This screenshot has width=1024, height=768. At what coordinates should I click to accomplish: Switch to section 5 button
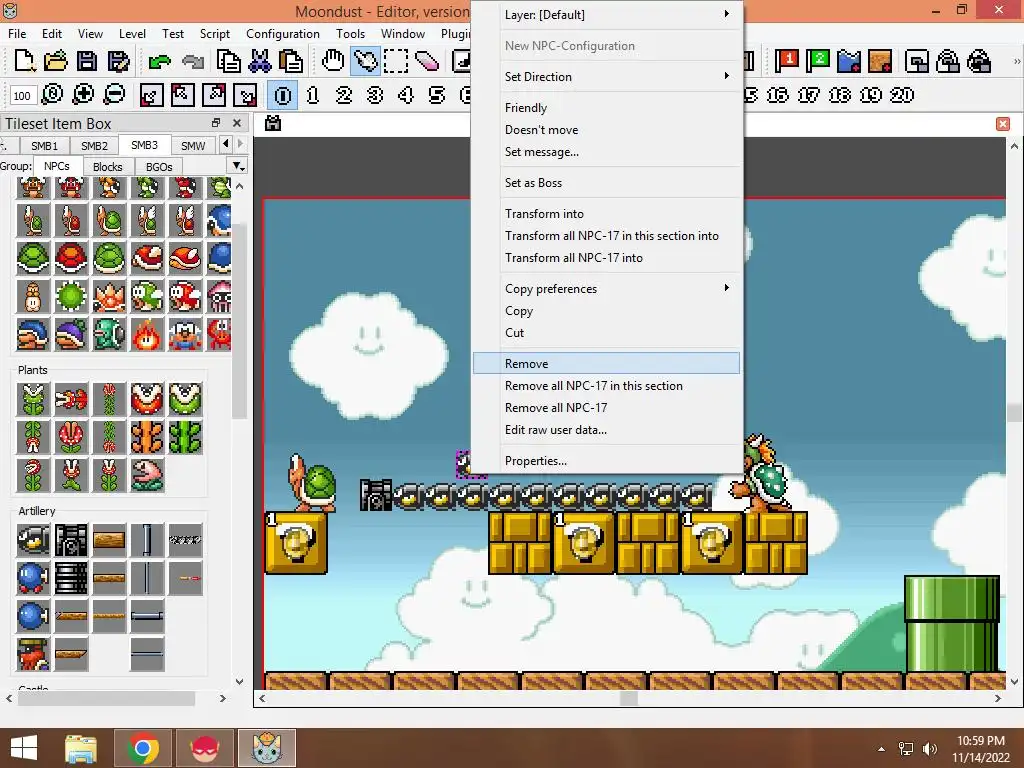pyautogui.click(x=437, y=95)
